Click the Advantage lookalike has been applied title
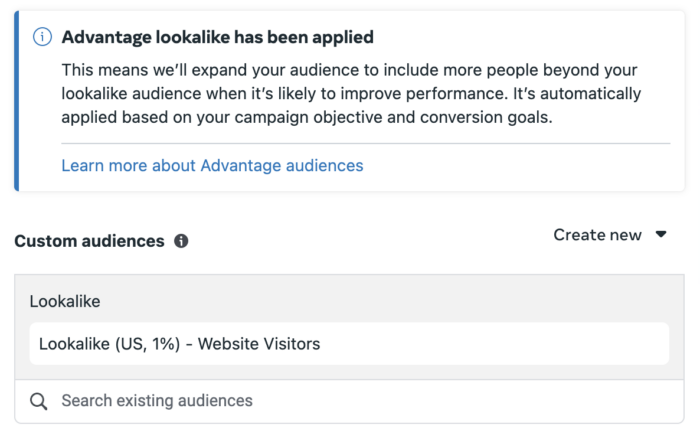 217,37
